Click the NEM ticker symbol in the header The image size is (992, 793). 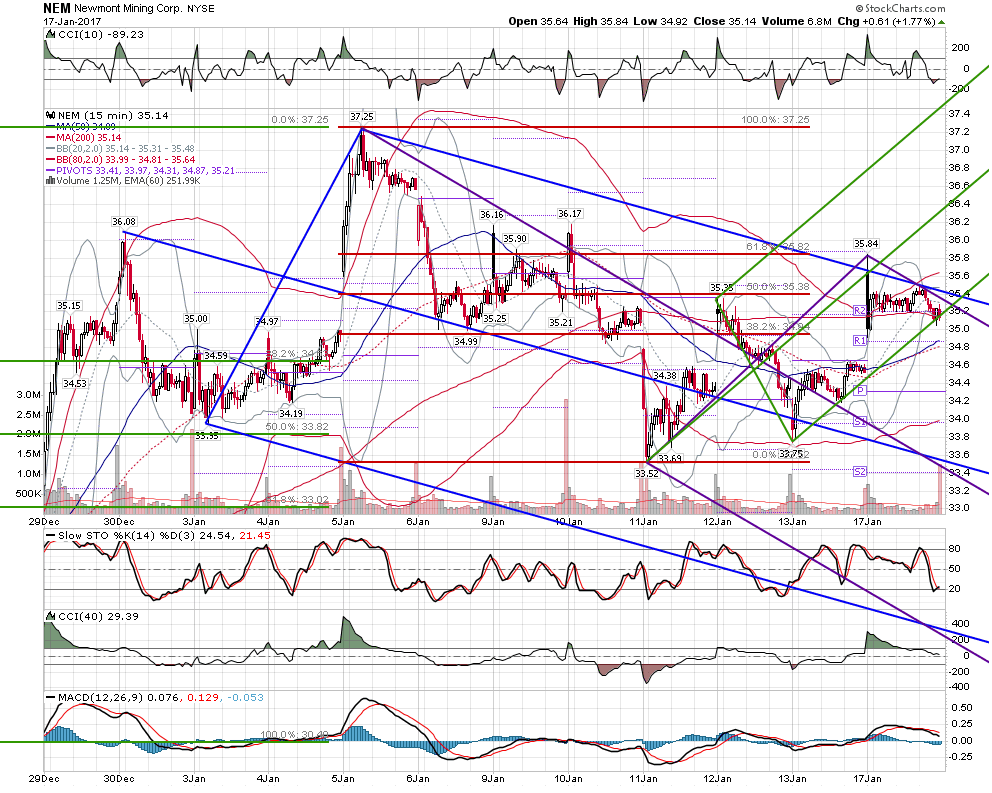coord(57,8)
